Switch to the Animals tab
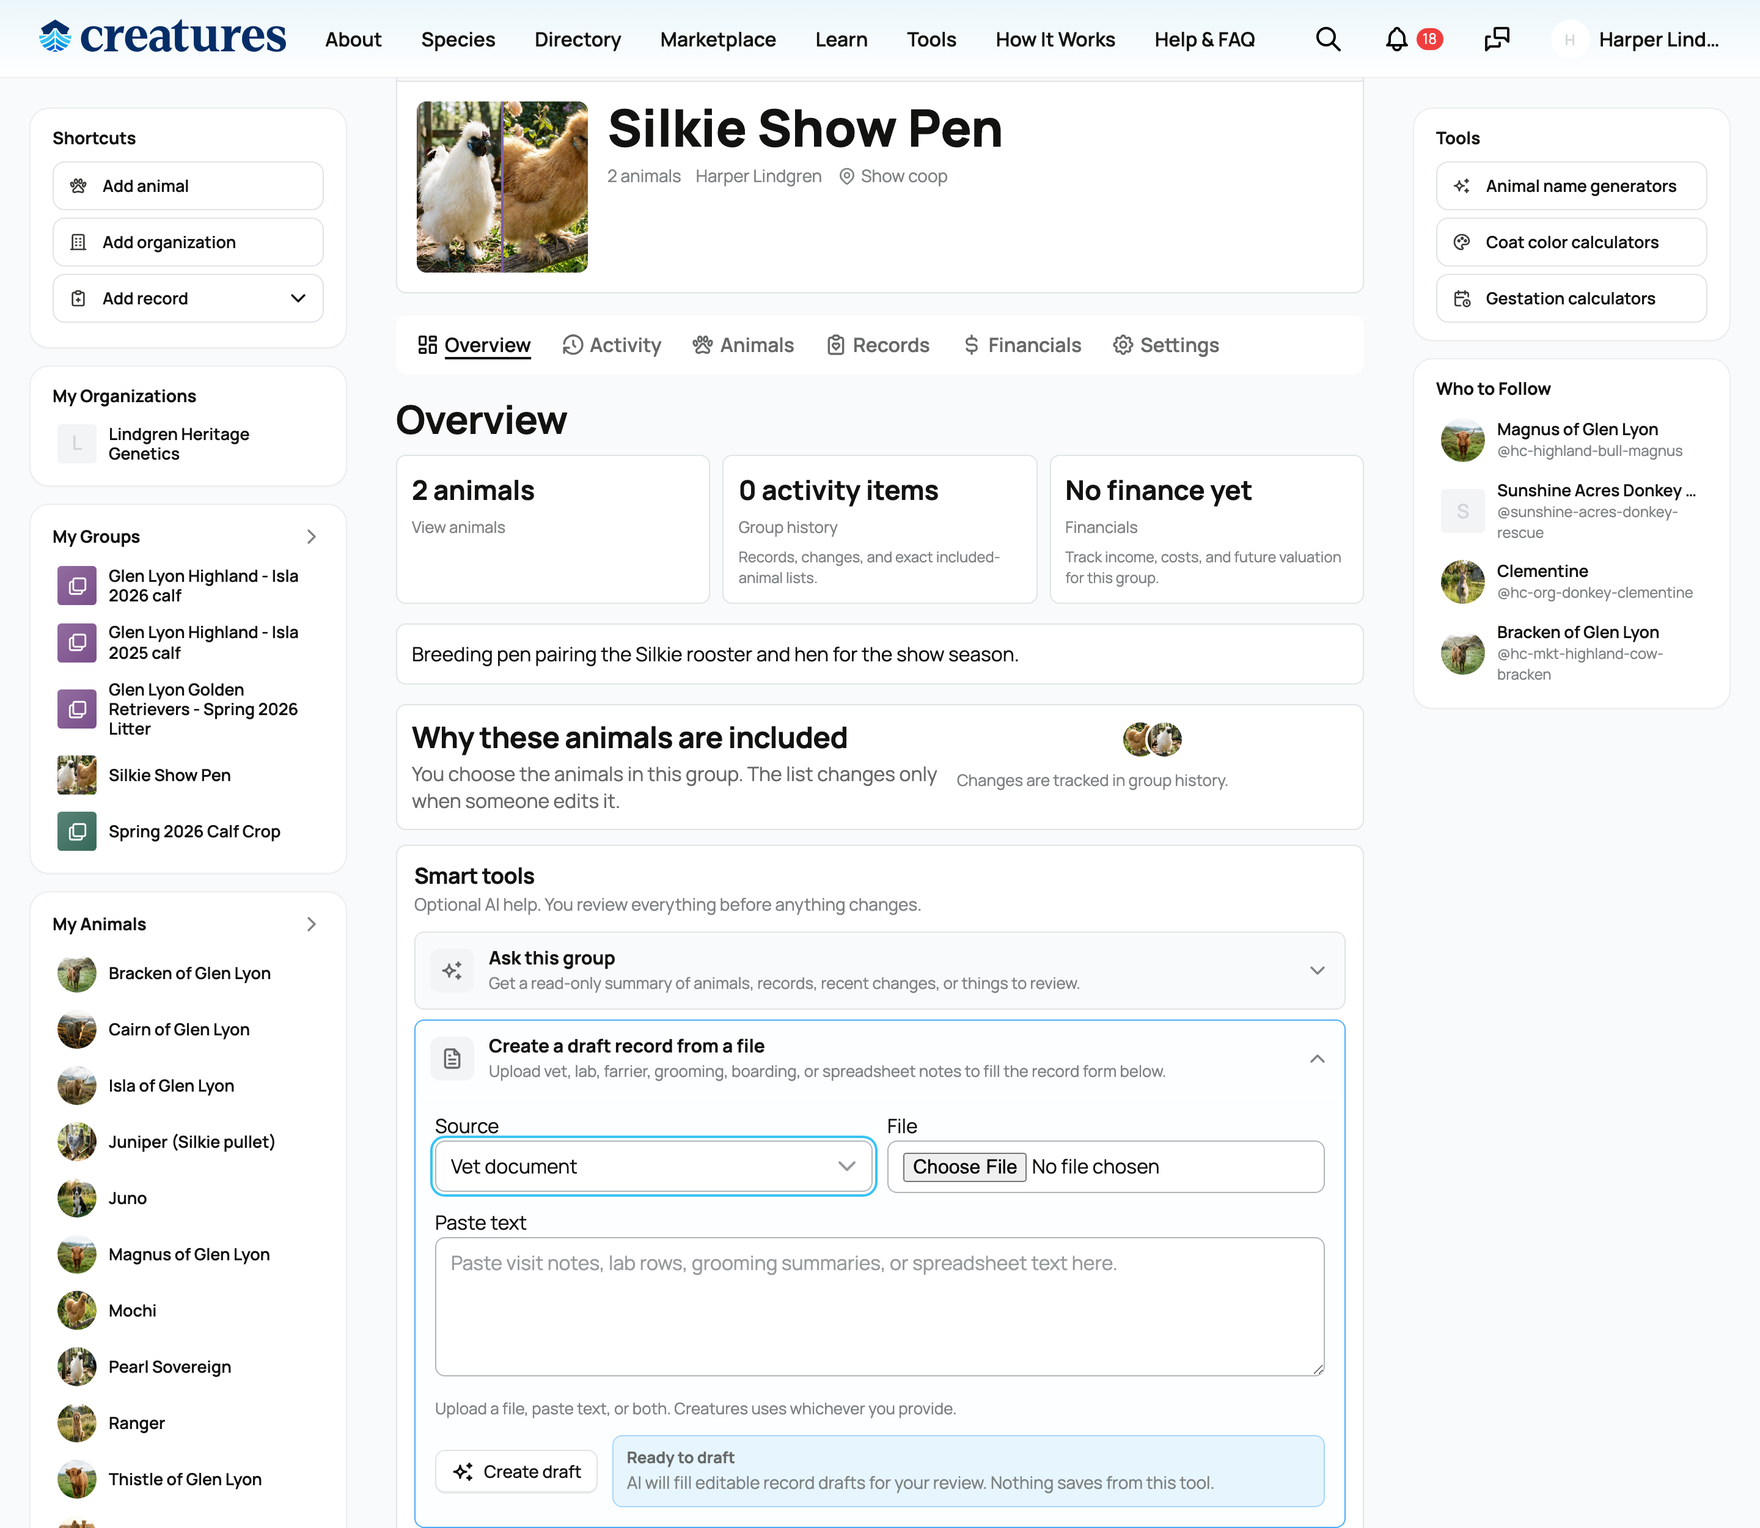The image size is (1760, 1528). pos(743,345)
